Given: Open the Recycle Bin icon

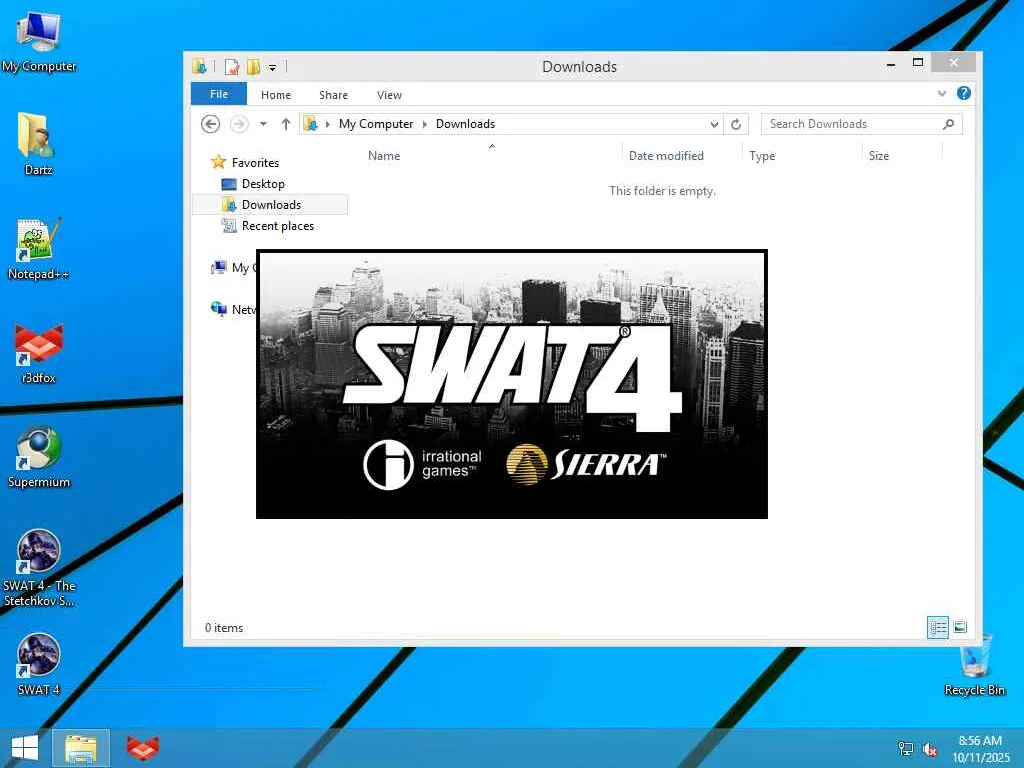Looking at the screenshot, I should click(974, 664).
